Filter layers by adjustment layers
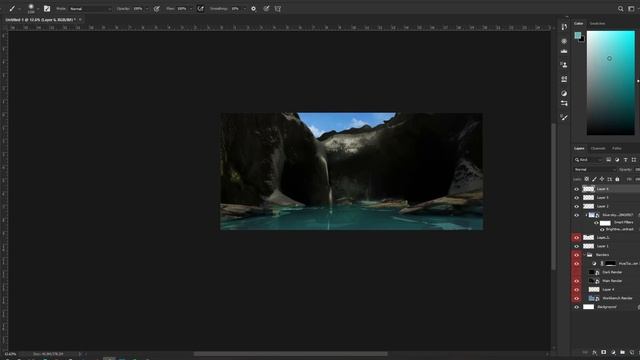 [x=617, y=160]
